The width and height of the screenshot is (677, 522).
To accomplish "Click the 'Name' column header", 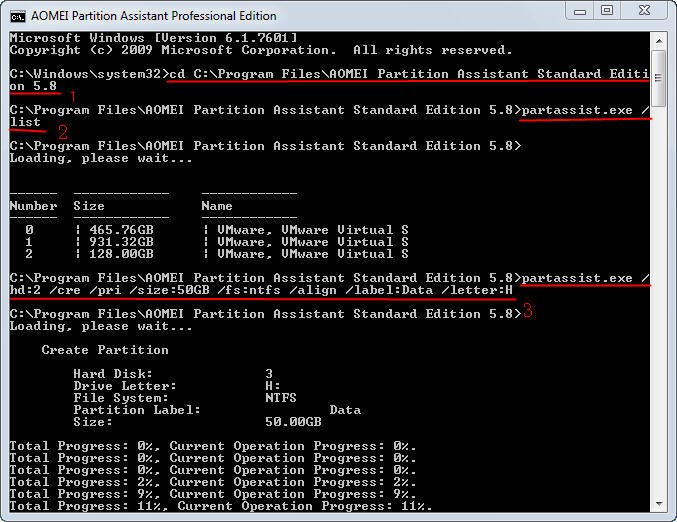I will [x=217, y=206].
